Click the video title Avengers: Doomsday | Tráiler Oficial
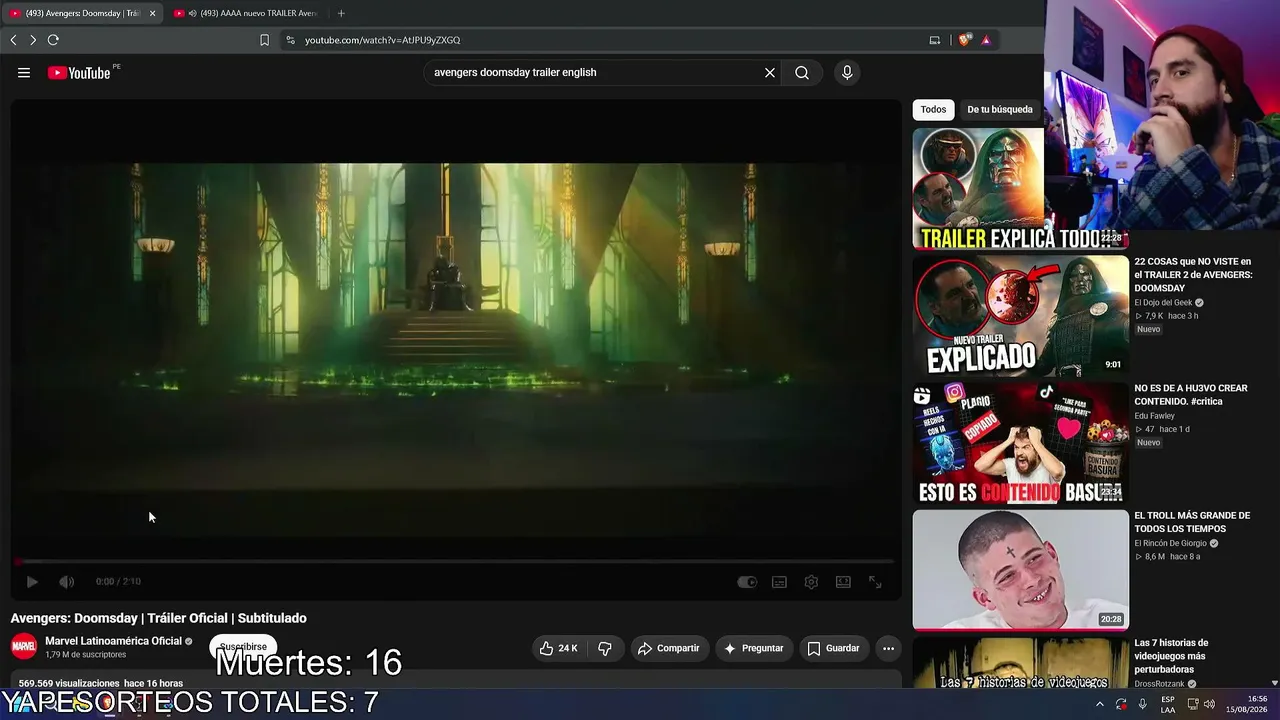Viewport: 1280px width, 720px height. [x=159, y=618]
